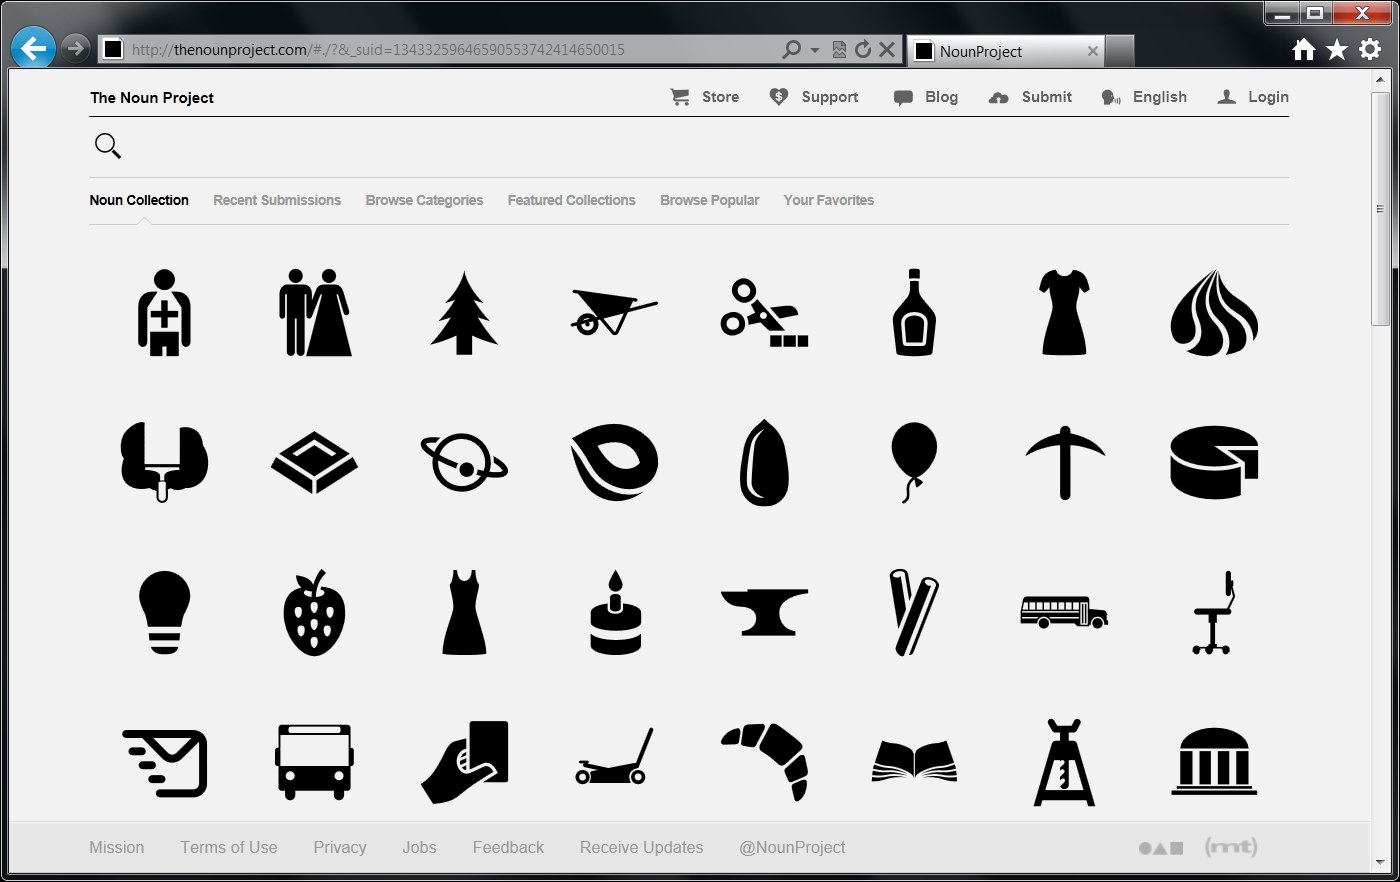Expand the address bar search dropdown arrow
This screenshot has height=882, width=1400.
click(815, 49)
